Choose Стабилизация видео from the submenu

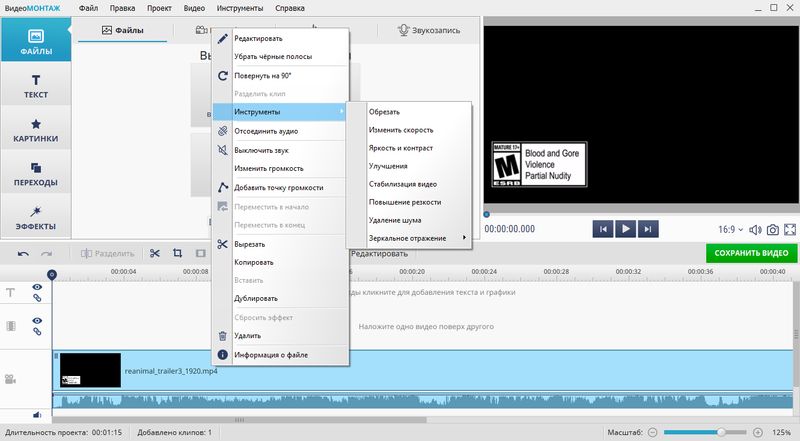click(402, 184)
